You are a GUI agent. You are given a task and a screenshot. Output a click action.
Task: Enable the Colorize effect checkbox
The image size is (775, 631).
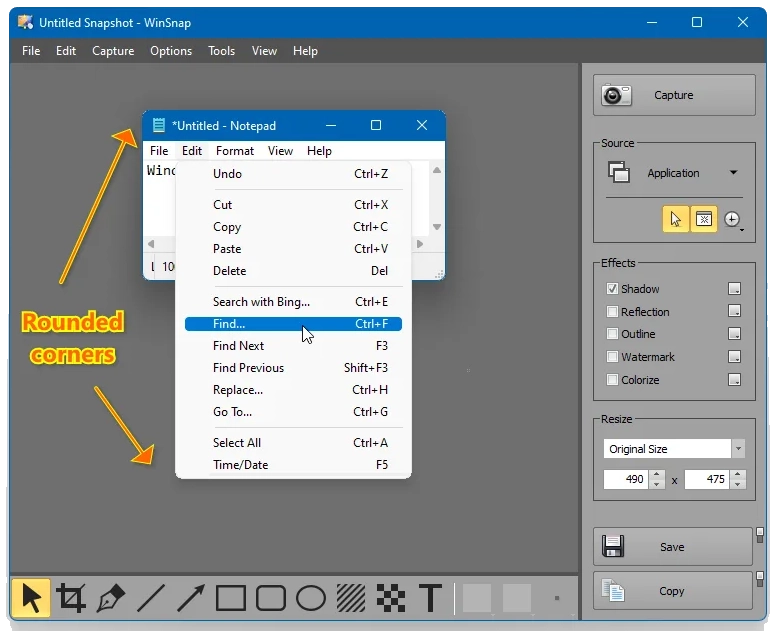coord(612,379)
